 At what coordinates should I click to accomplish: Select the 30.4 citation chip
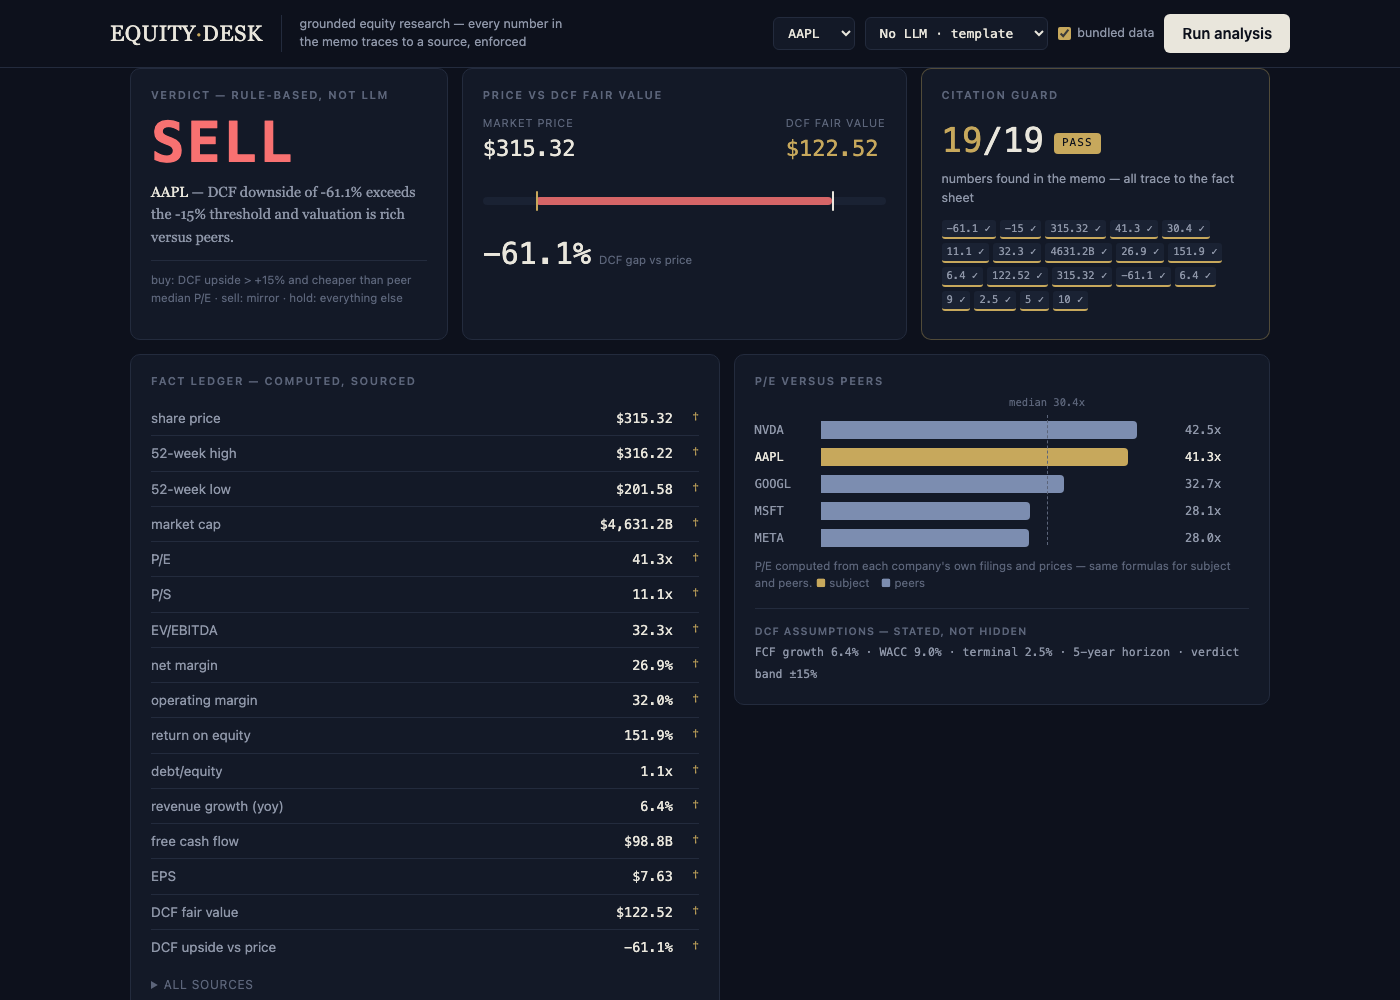point(1186,229)
